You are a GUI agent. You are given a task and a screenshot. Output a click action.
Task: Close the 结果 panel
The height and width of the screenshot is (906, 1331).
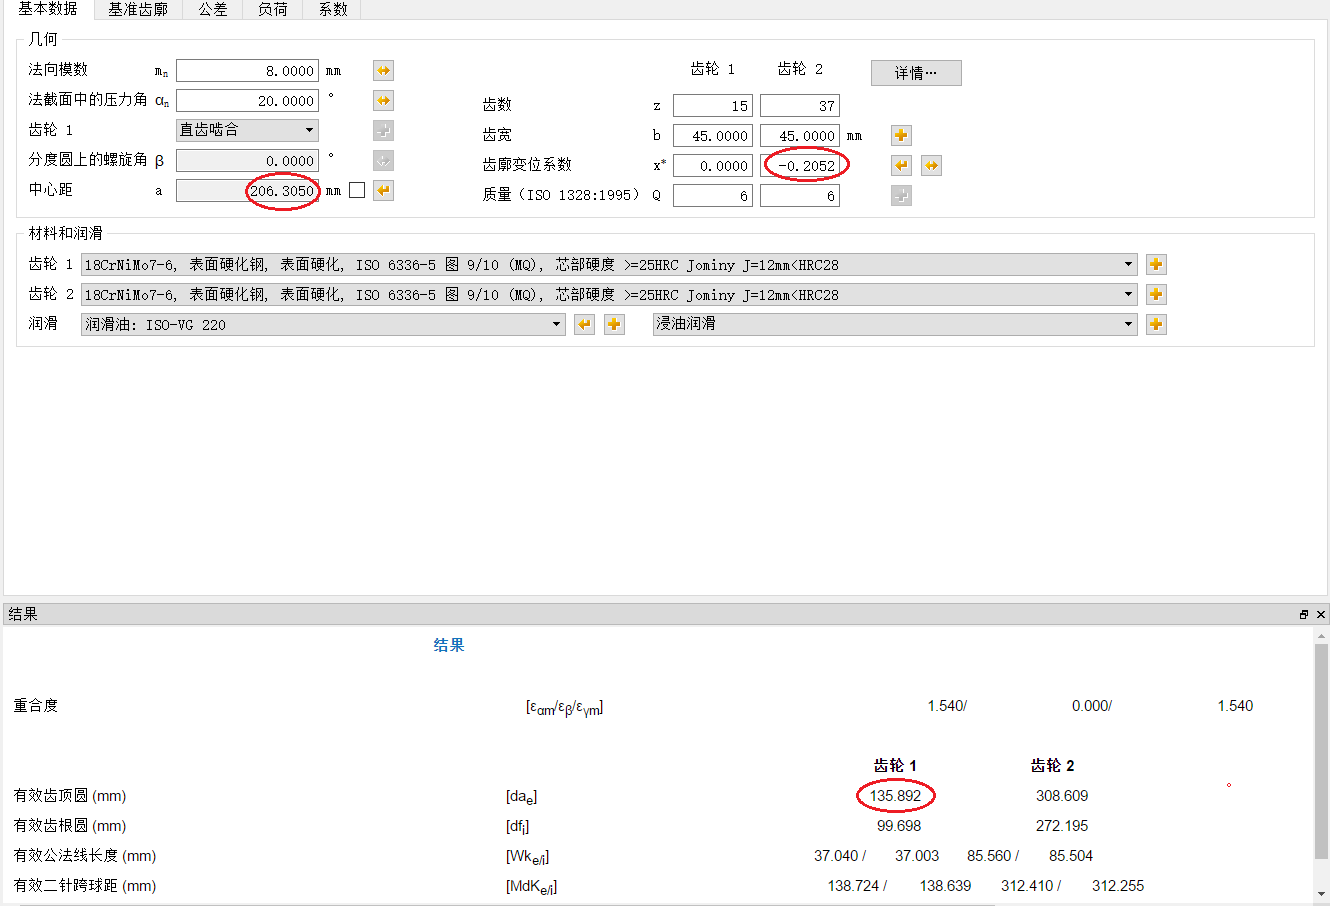click(x=1321, y=615)
